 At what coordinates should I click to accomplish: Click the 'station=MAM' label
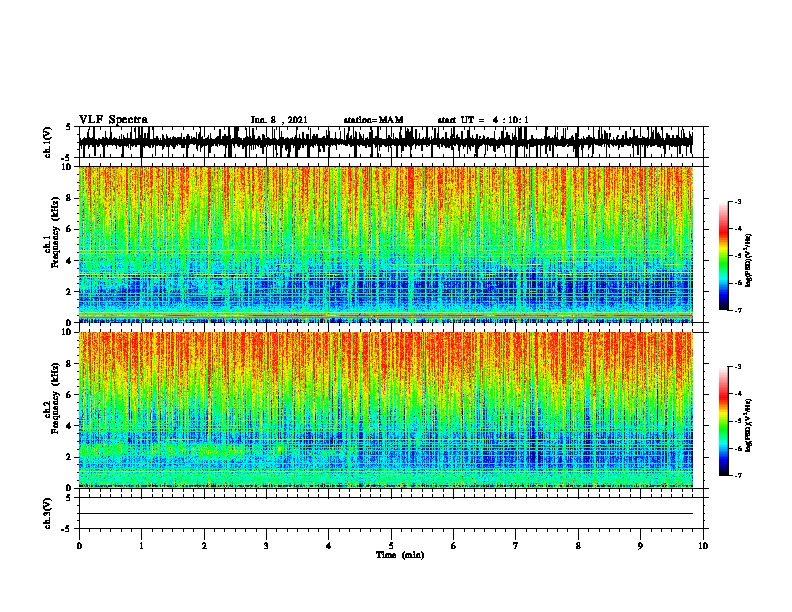click(373, 120)
